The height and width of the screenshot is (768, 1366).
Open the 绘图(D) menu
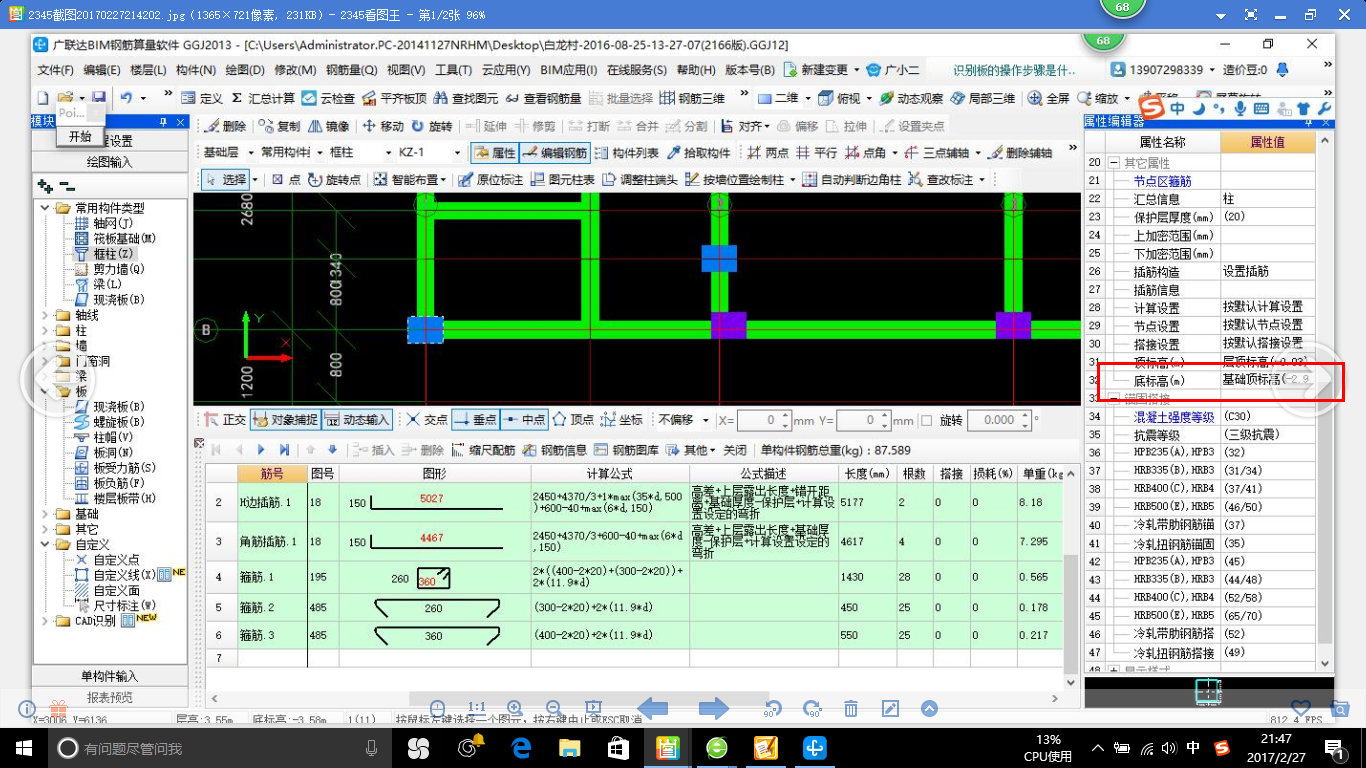(245, 70)
